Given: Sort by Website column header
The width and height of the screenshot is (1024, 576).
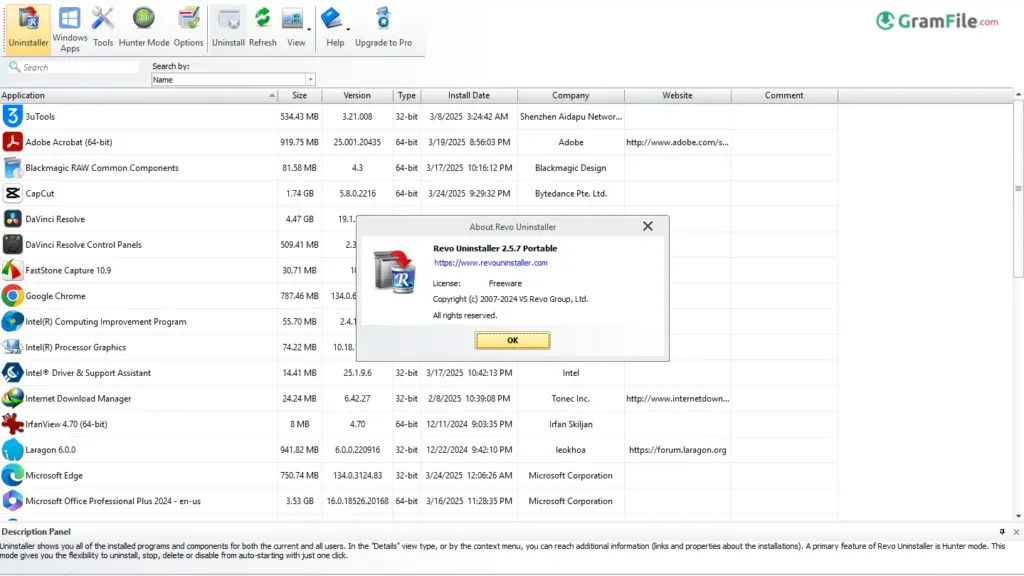Looking at the screenshot, I should [x=677, y=95].
